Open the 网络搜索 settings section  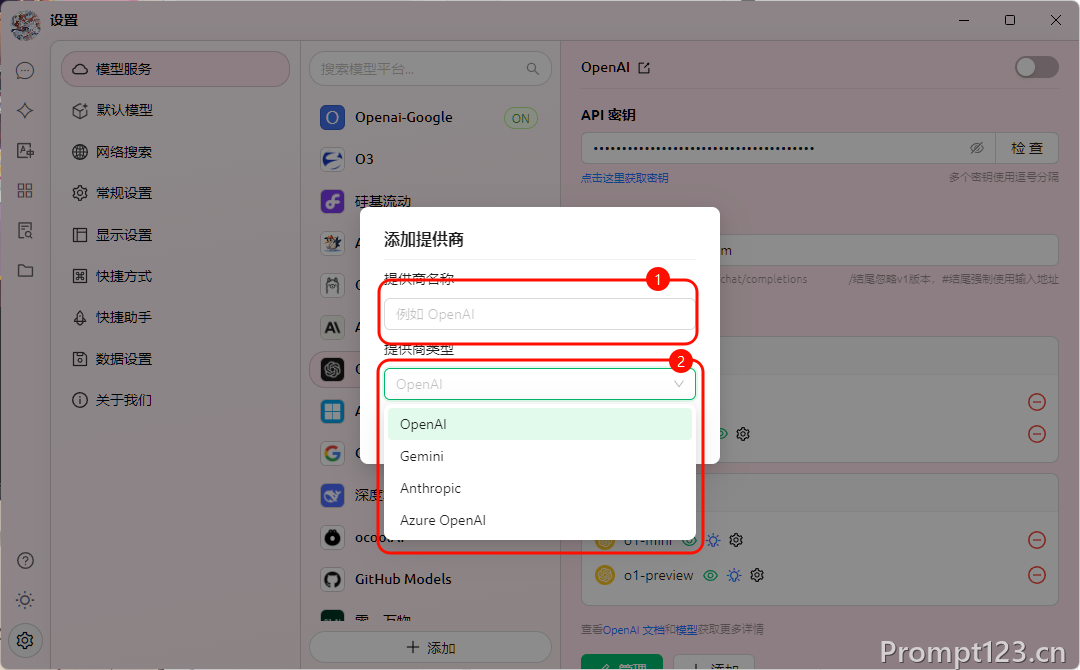coord(176,152)
